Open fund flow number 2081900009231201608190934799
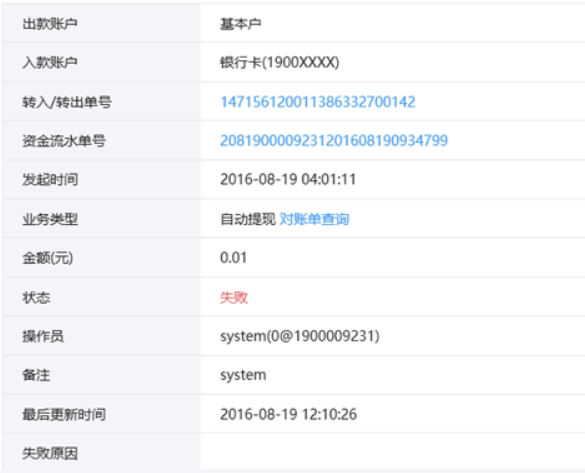The width and height of the screenshot is (585, 473). [334, 141]
